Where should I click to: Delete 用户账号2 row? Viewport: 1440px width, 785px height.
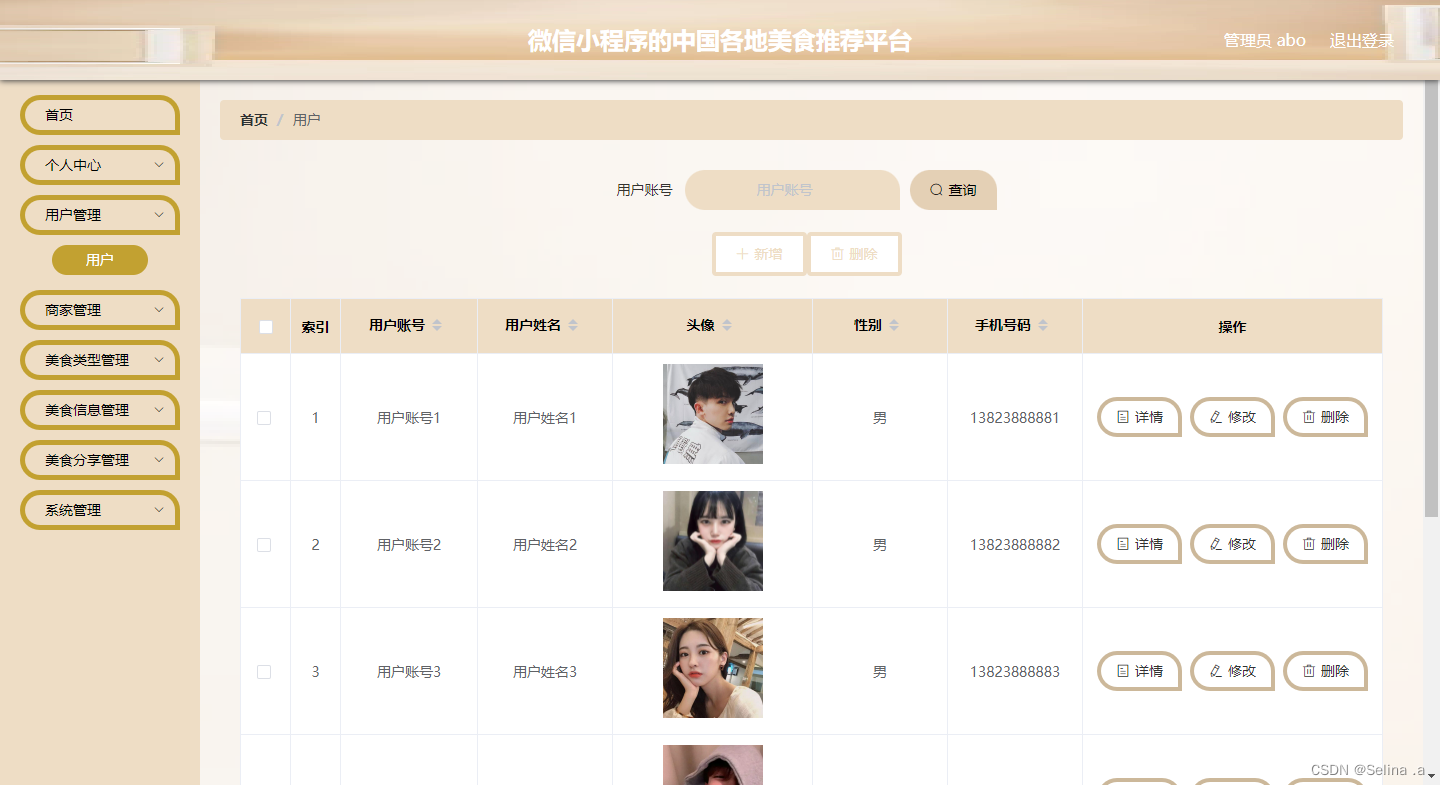tap(1325, 545)
